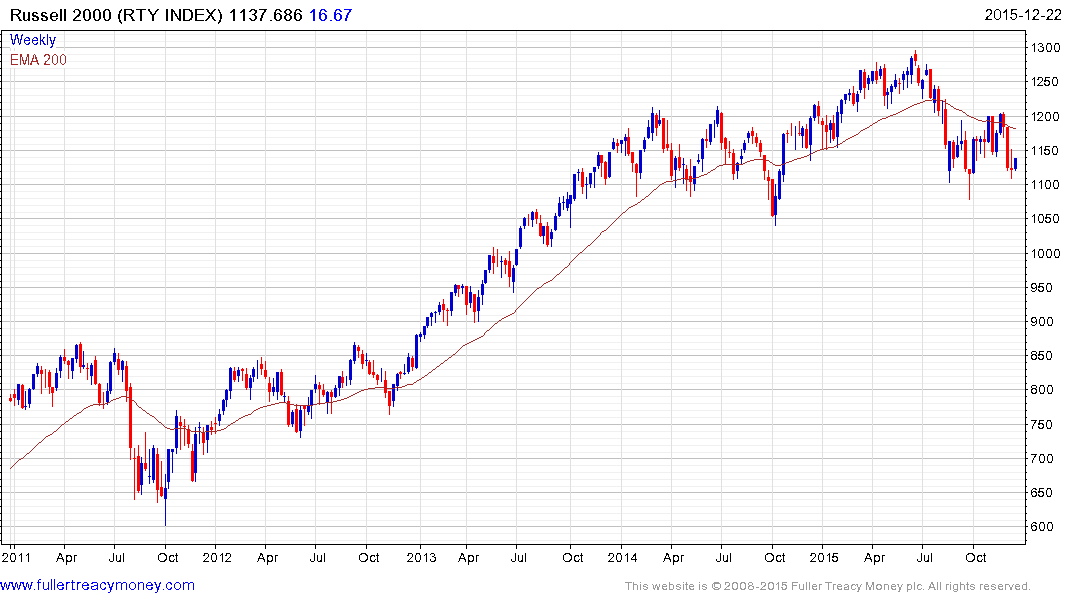Click the Jul label following 2013

pos(518,557)
